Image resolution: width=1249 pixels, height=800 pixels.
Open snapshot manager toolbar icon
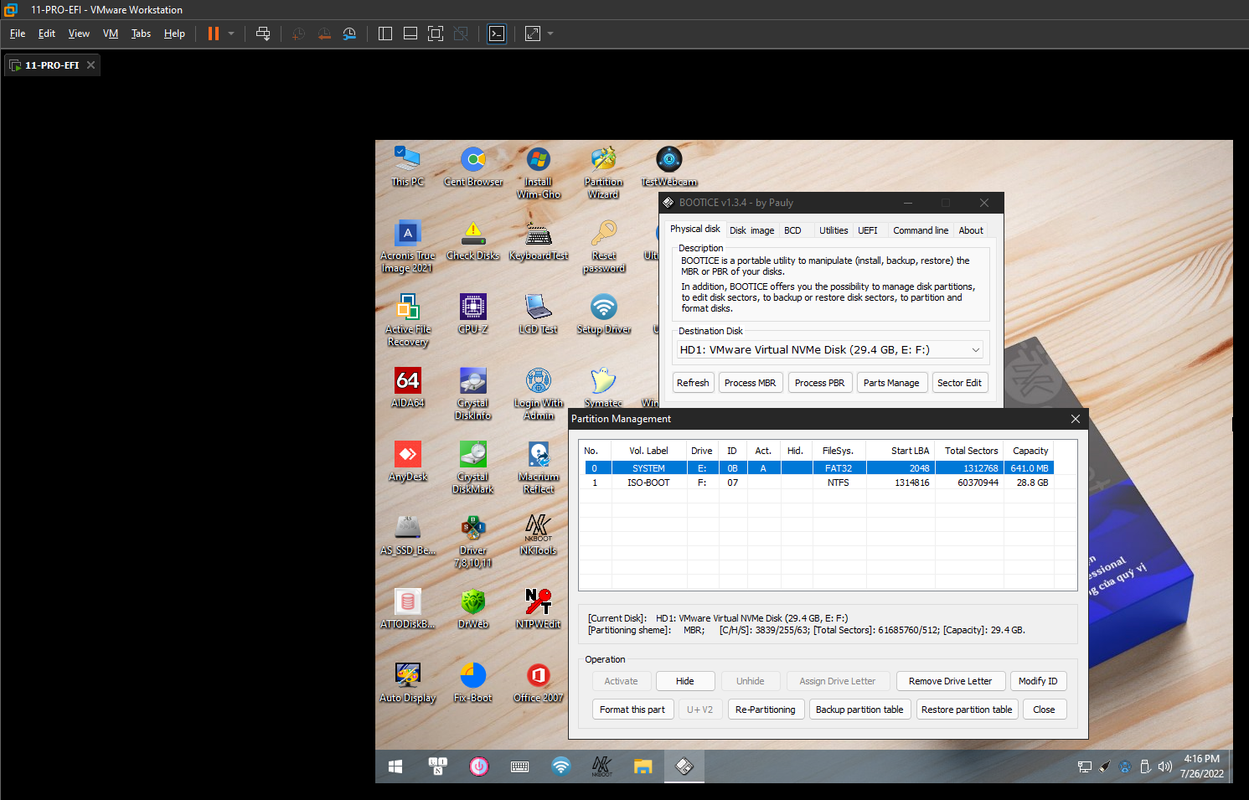(x=349, y=33)
